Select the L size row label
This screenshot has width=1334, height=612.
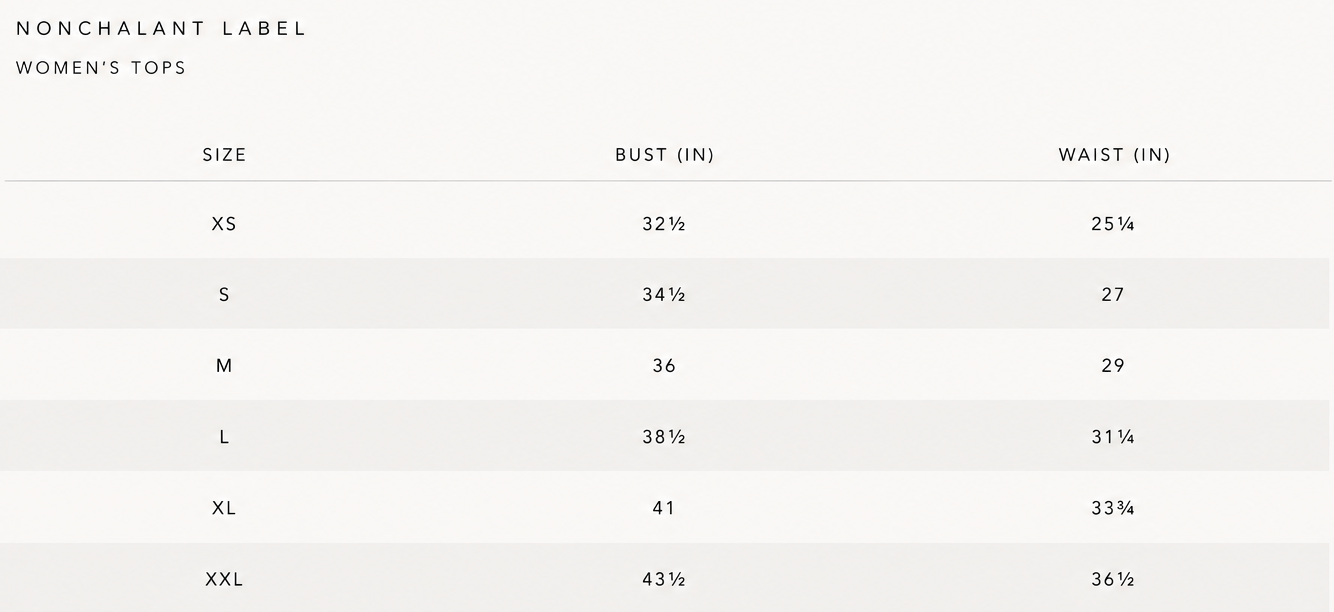(x=224, y=437)
